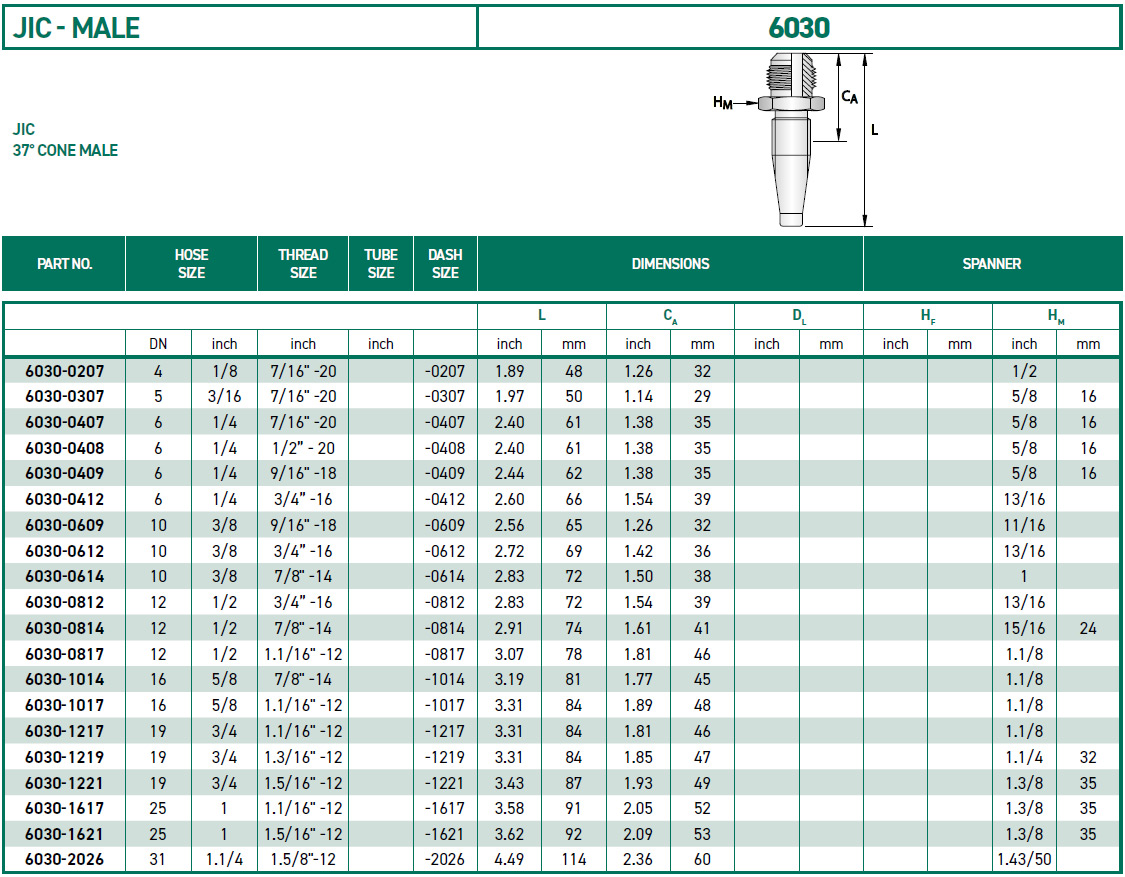Image resolution: width=1125 pixels, height=877 pixels.
Task: Select part number 6030-0814
Action: pyautogui.click(x=65, y=628)
